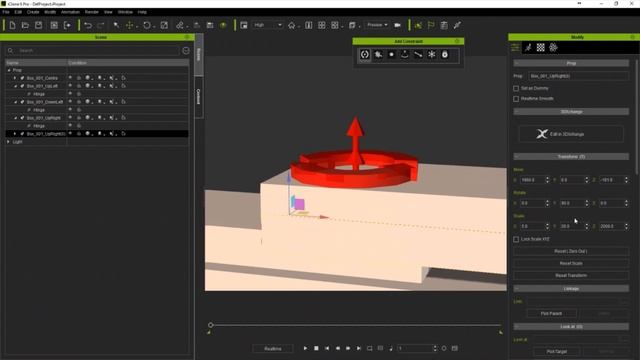Toggle the check mark beside Box_001_UpRight
The height and width of the screenshot is (360, 640).
(22, 118)
